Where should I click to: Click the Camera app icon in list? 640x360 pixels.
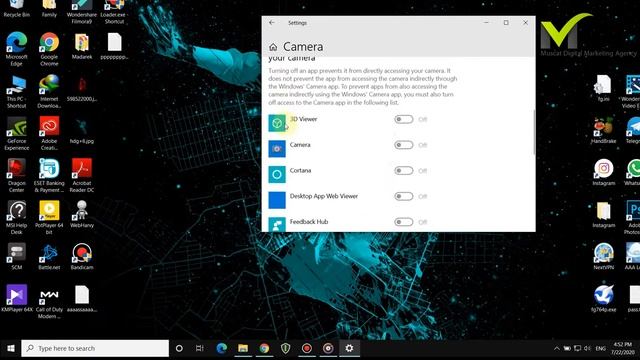tap(277, 149)
